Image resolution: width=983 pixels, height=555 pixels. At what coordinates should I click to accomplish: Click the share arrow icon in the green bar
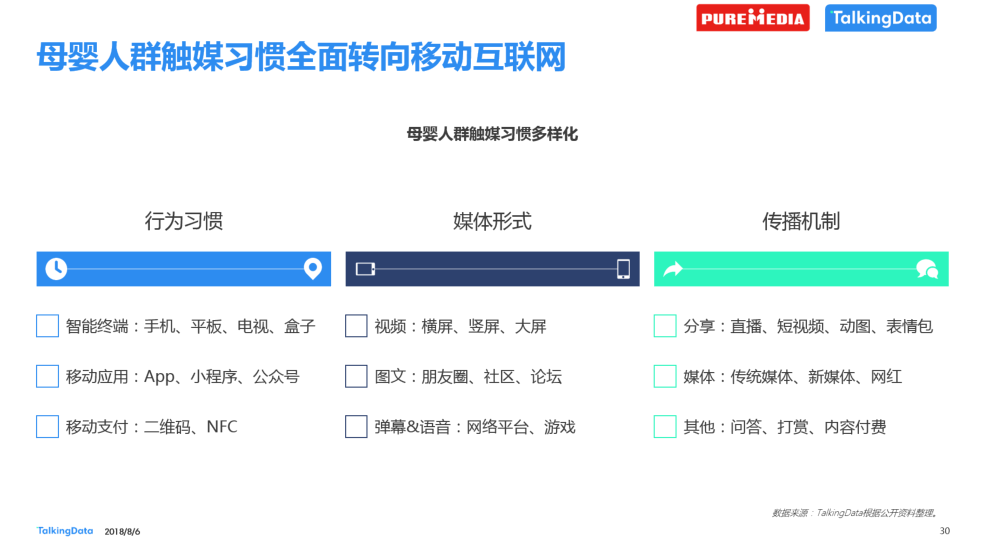(673, 269)
